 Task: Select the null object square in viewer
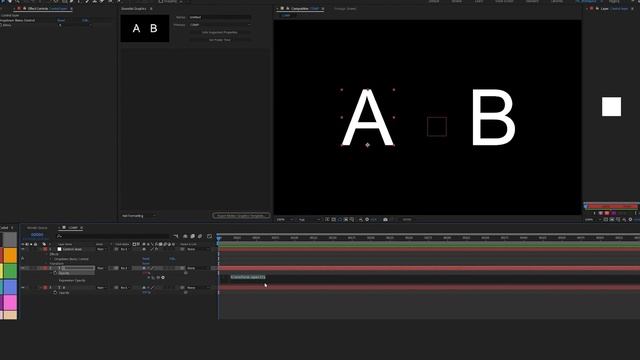coord(437,126)
